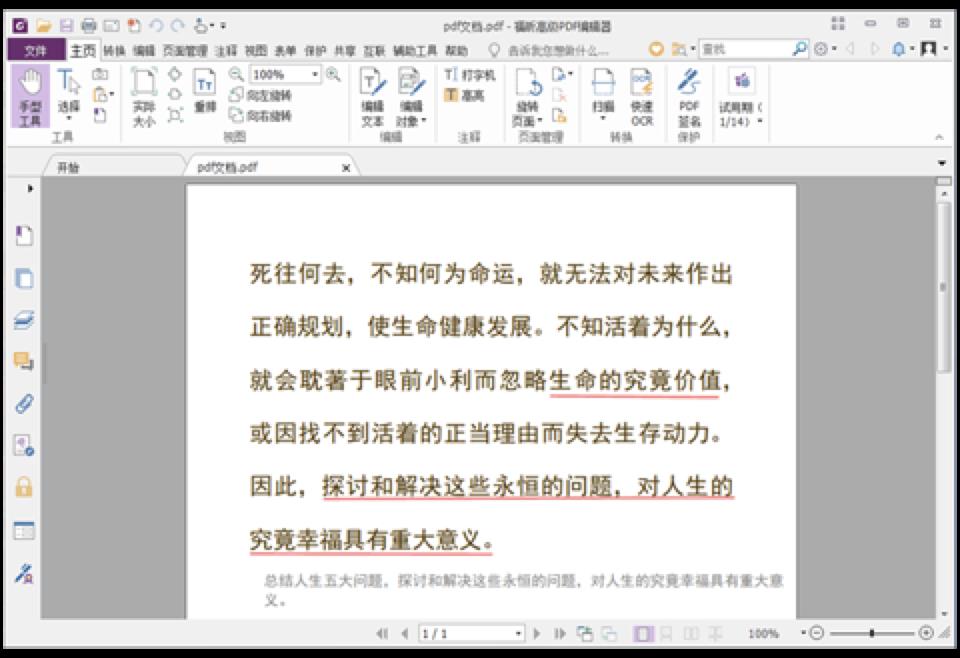The image size is (960, 658).
Task: Open the Help (帮助) ribbon tab
Action: click(456, 50)
